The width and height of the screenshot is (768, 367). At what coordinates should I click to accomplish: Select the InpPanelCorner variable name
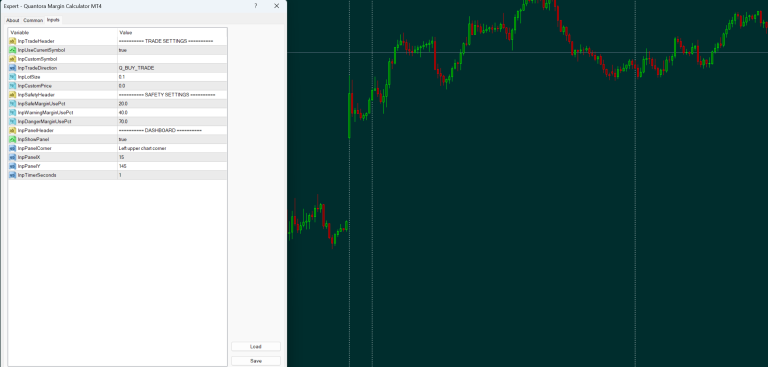point(34,148)
